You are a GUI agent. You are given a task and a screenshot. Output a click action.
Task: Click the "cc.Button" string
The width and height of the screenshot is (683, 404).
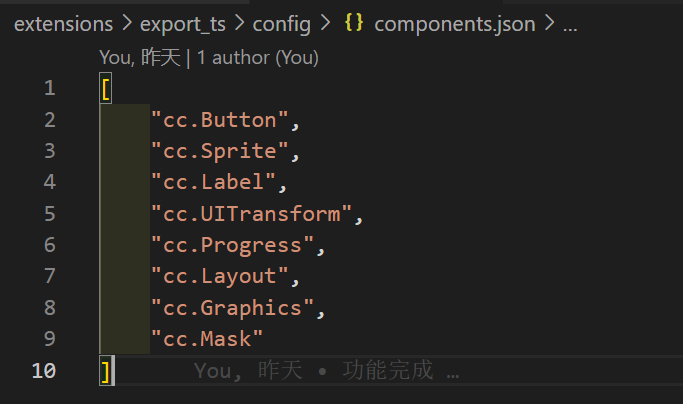tap(219, 121)
